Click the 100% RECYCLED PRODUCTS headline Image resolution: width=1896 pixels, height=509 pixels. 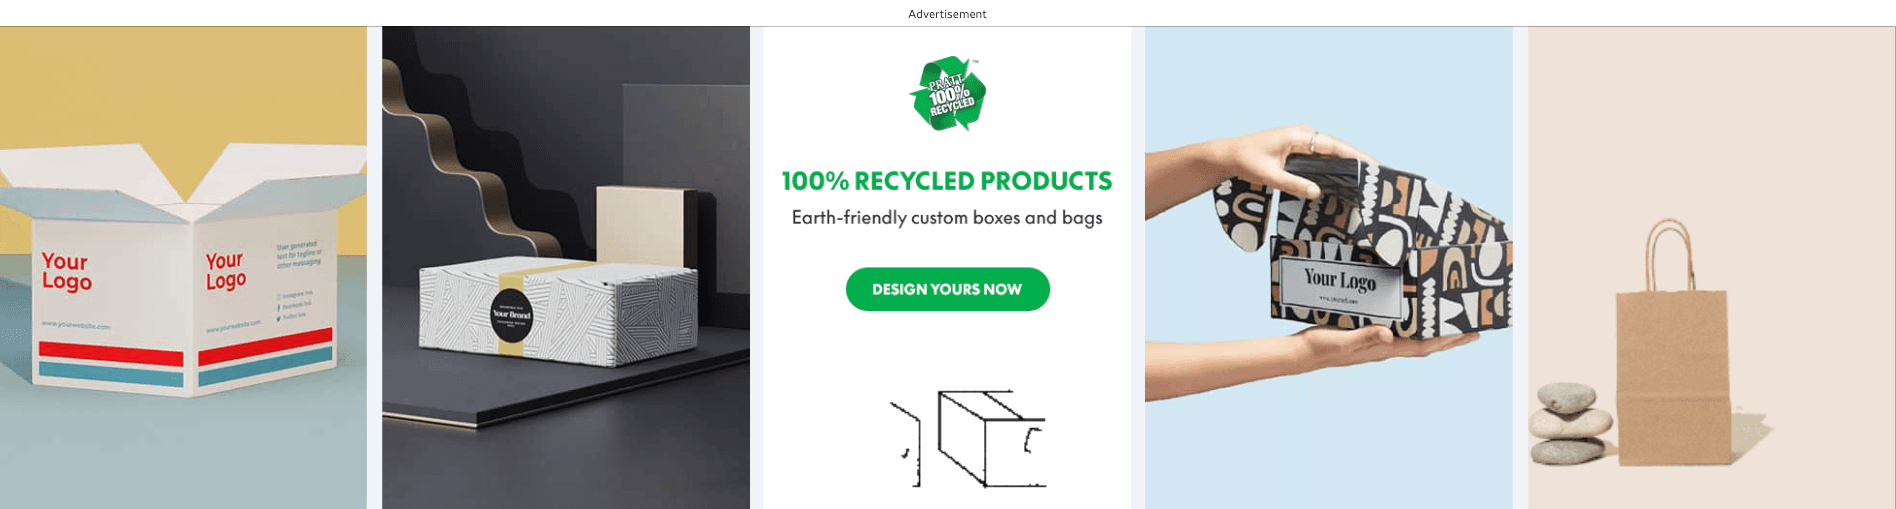[x=946, y=181]
